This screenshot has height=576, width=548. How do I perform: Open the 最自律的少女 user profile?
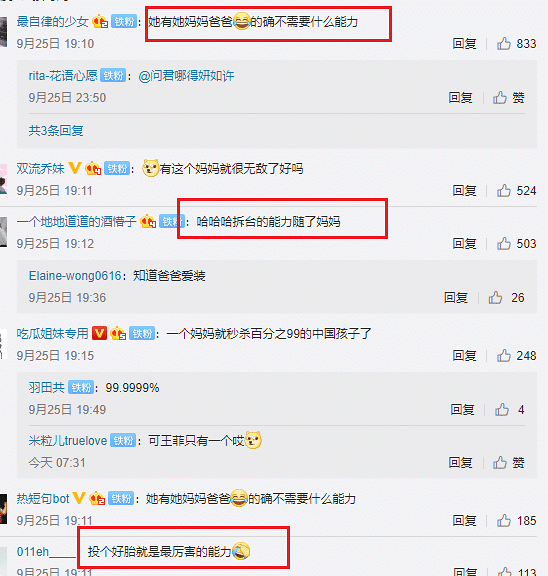point(53,22)
